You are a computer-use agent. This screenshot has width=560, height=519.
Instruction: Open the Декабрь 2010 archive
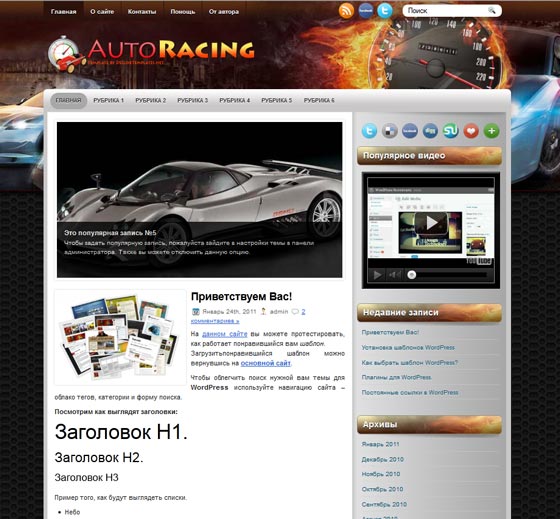coord(382,459)
